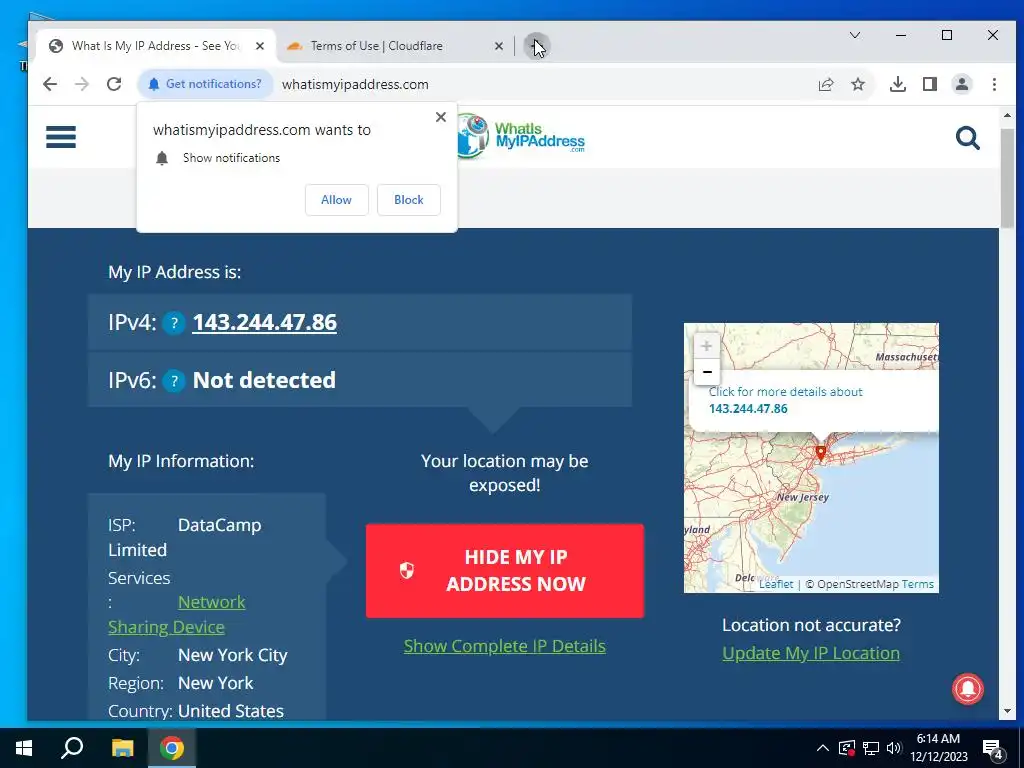Open Chrome downloads icon
This screenshot has width=1024, height=768.
[x=898, y=84]
